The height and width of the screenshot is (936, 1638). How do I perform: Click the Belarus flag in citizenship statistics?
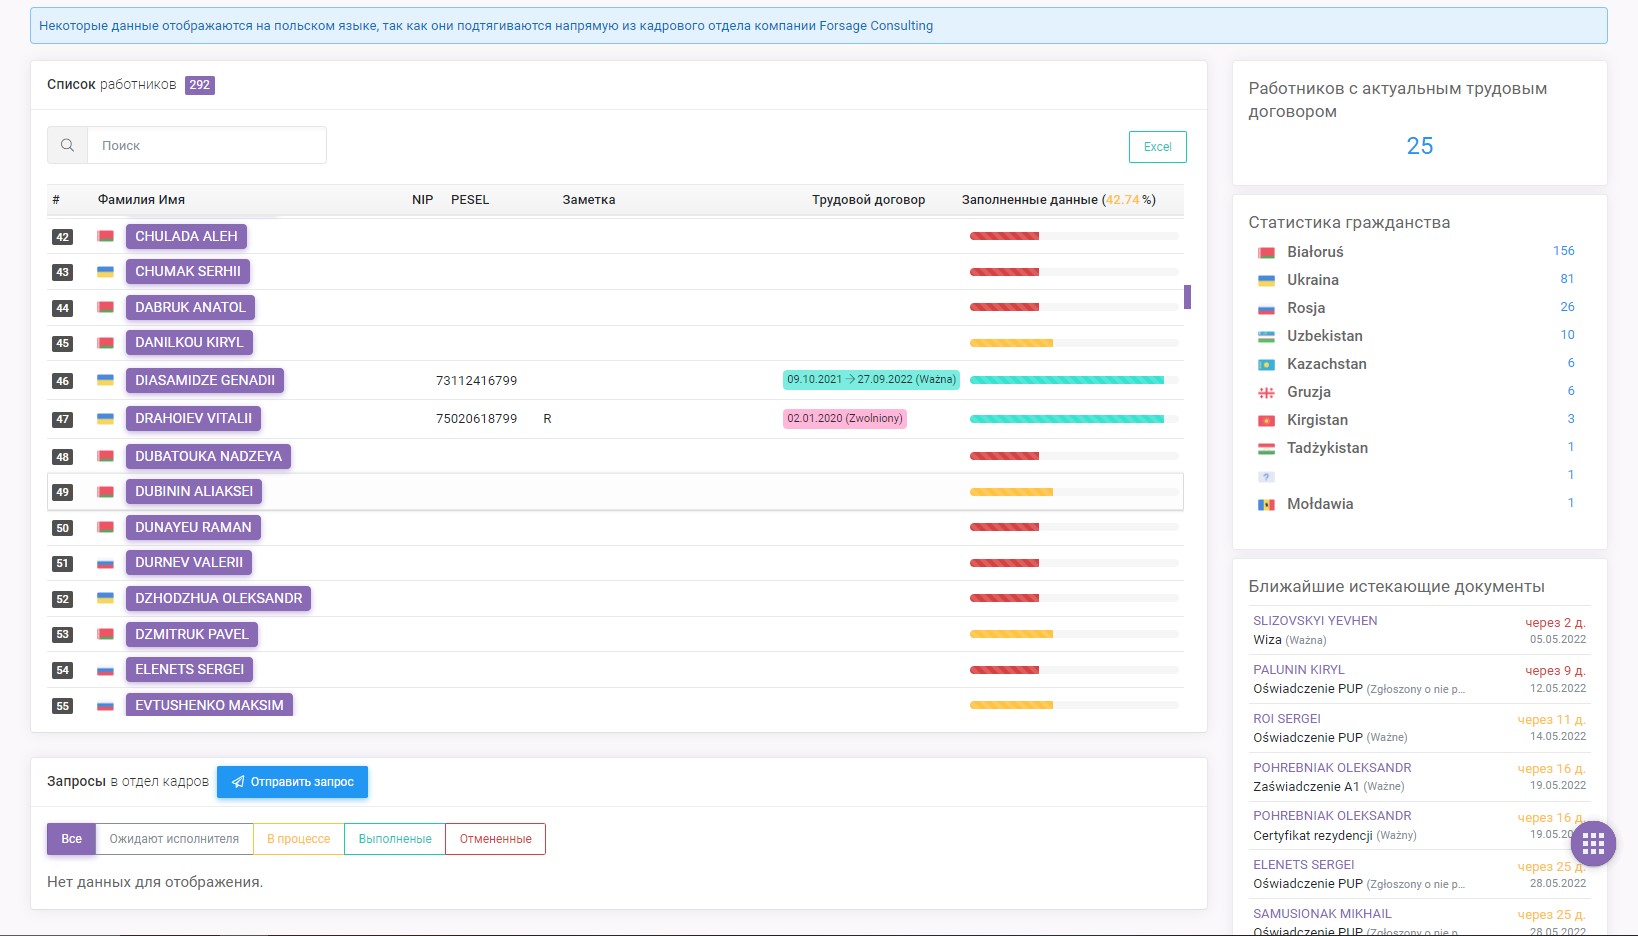(x=1266, y=253)
